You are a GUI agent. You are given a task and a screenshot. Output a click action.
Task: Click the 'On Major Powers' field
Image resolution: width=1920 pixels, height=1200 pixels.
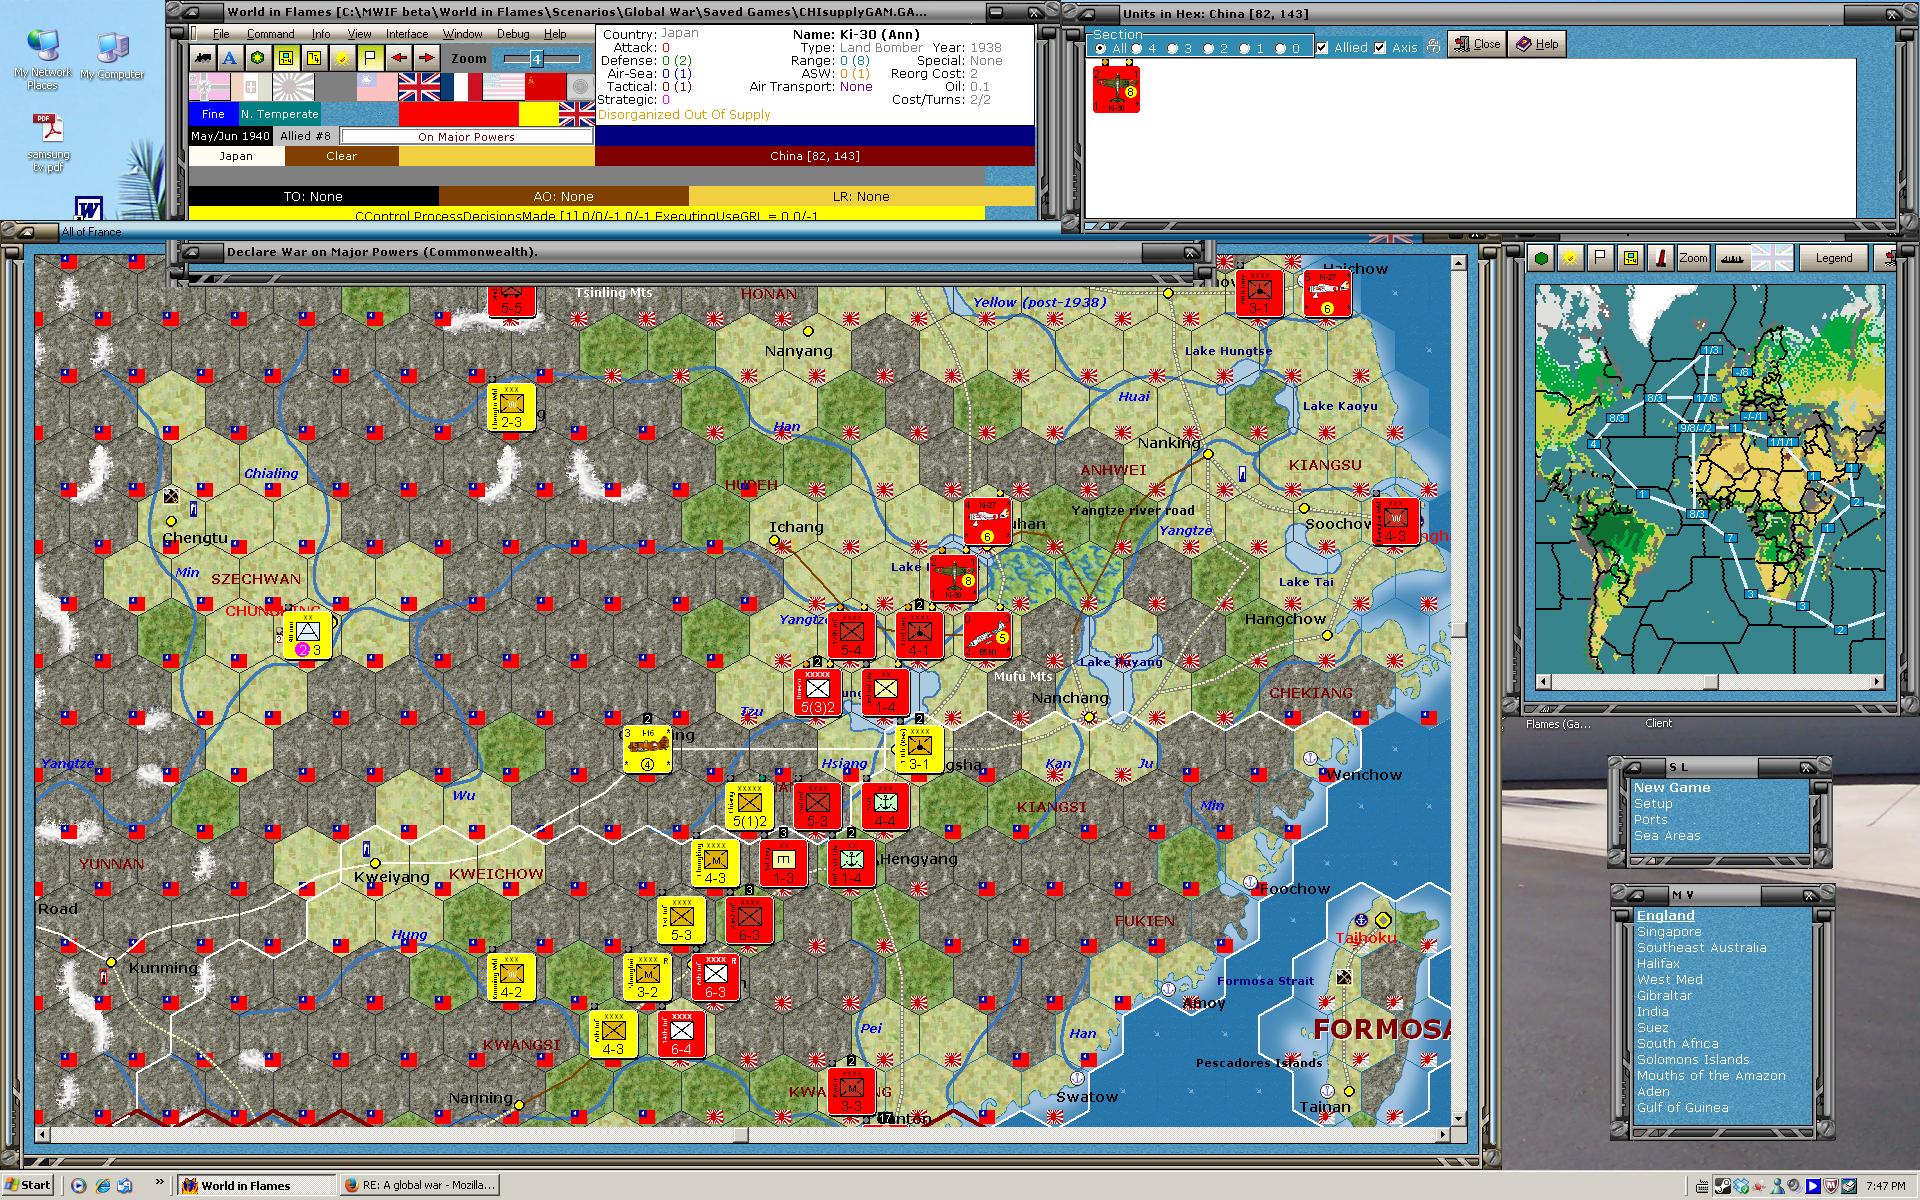pyautogui.click(x=466, y=137)
